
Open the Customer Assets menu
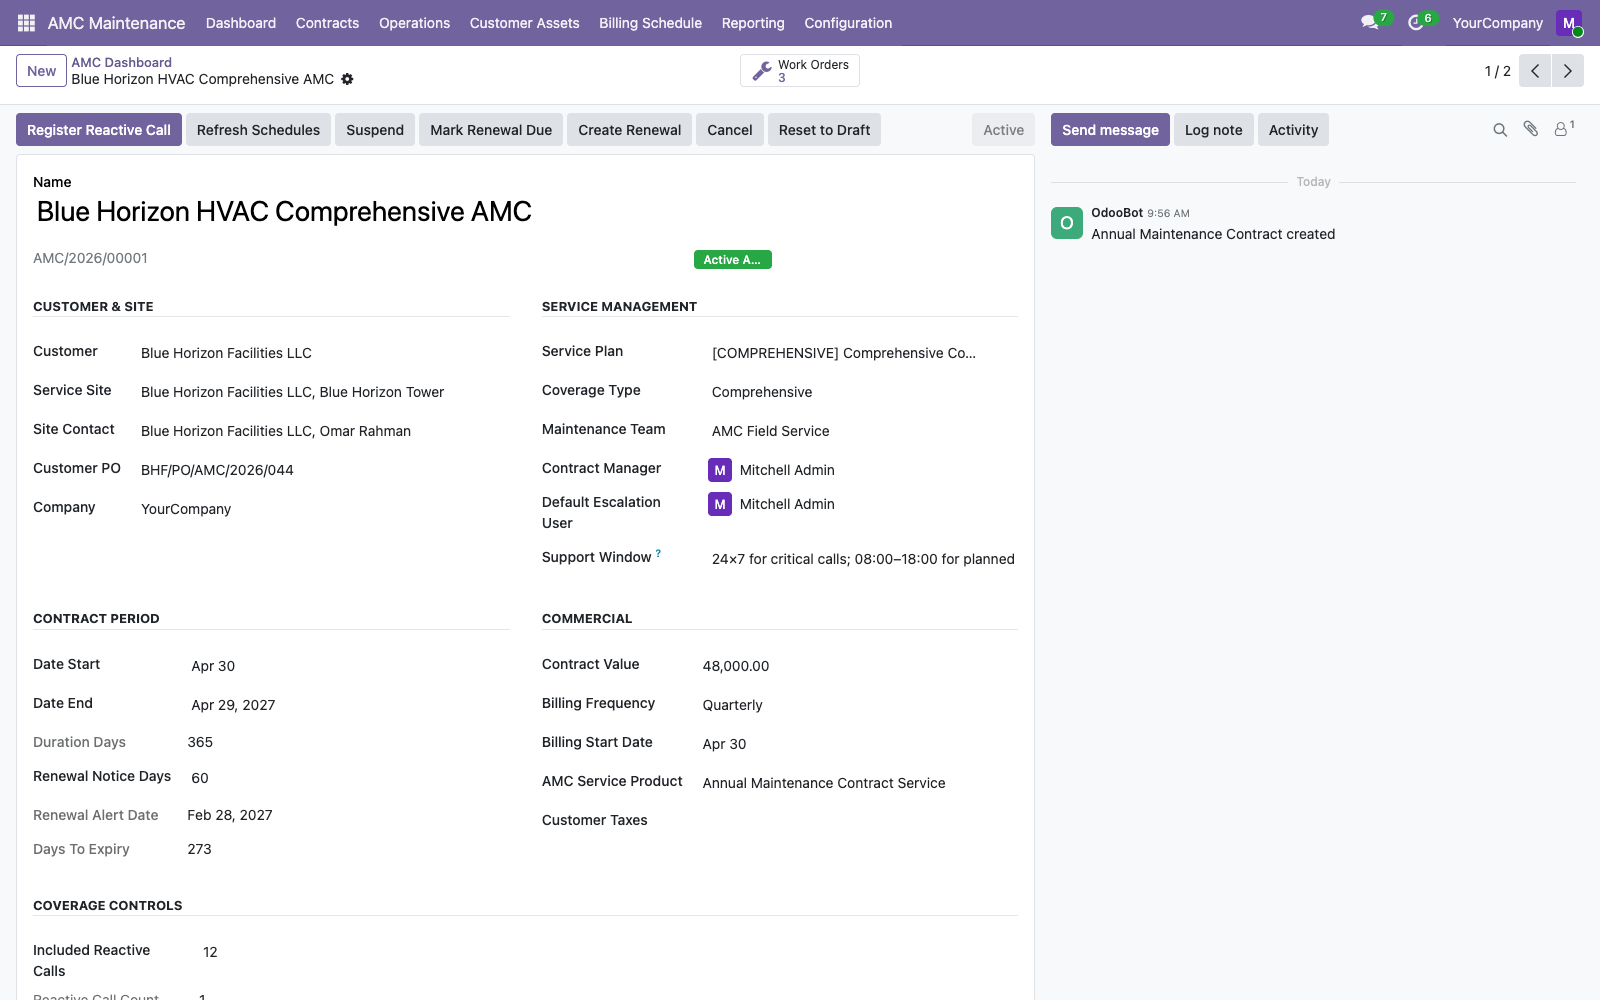coord(525,23)
